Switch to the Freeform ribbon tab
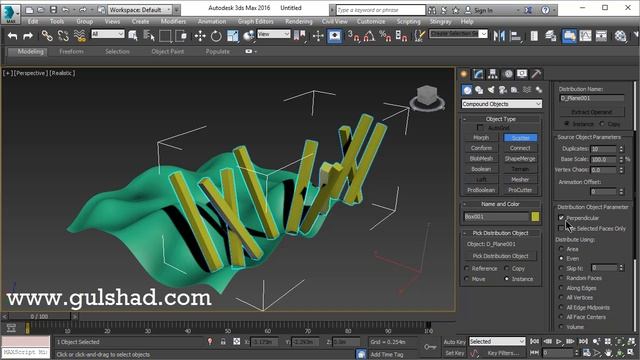Image resolution: width=640 pixels, height=360 pixels. click(71, 51)
